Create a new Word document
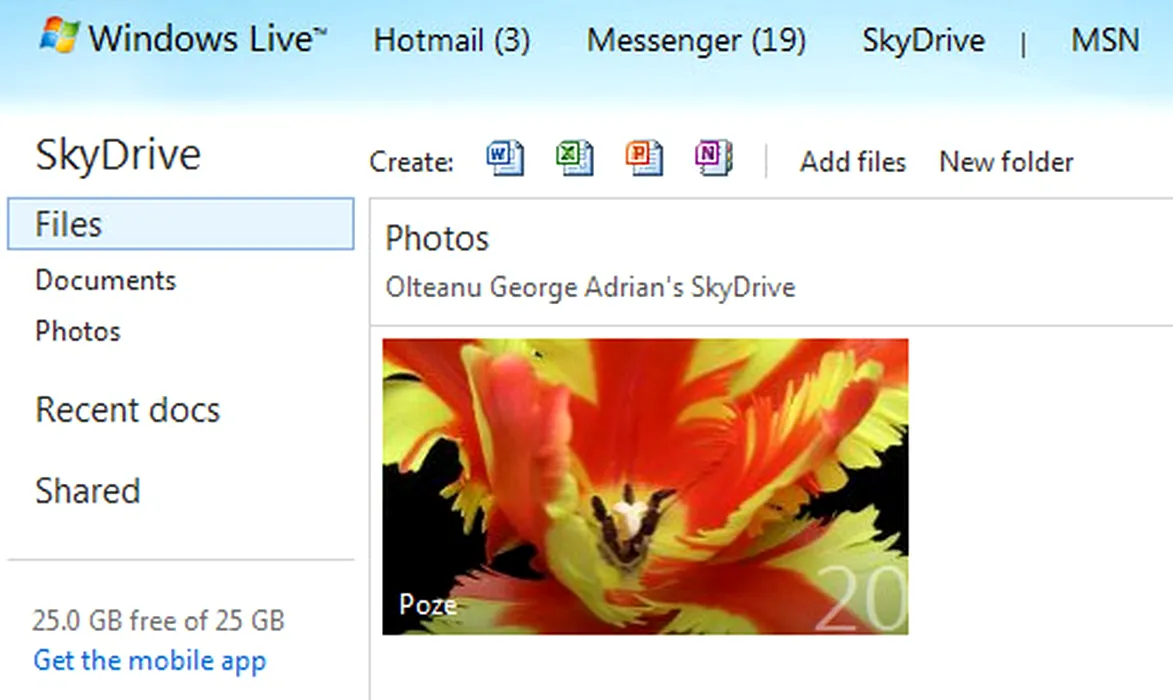 click(505, 158)
